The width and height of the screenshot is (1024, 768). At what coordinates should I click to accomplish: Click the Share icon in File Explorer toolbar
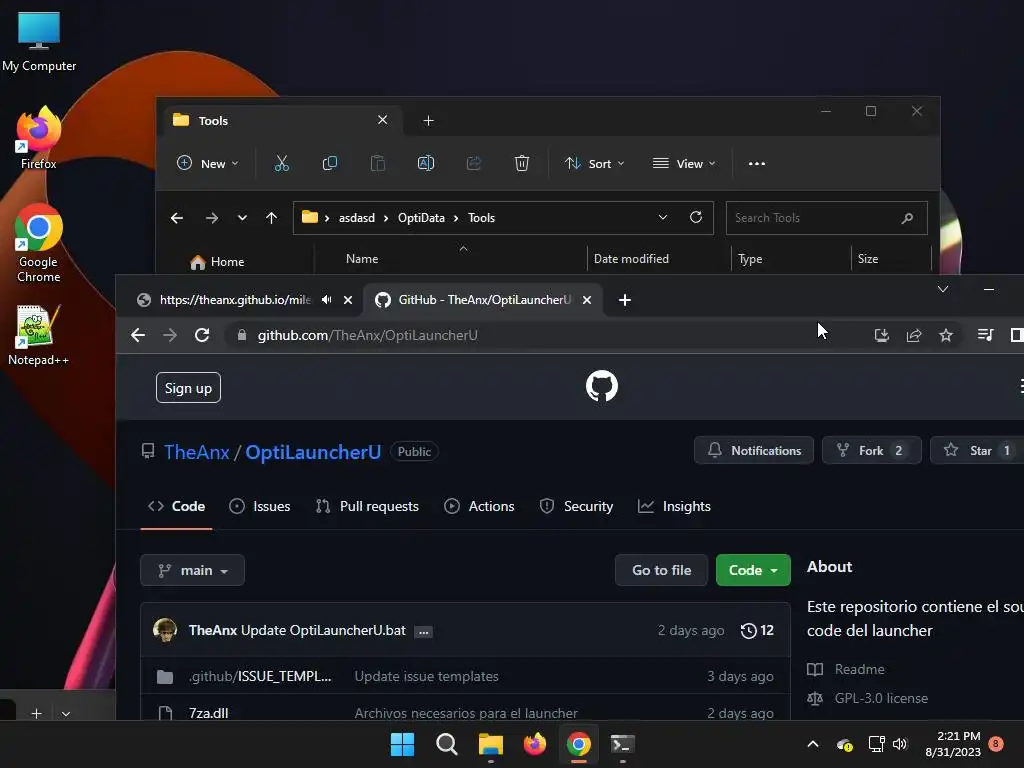[473, 163]
